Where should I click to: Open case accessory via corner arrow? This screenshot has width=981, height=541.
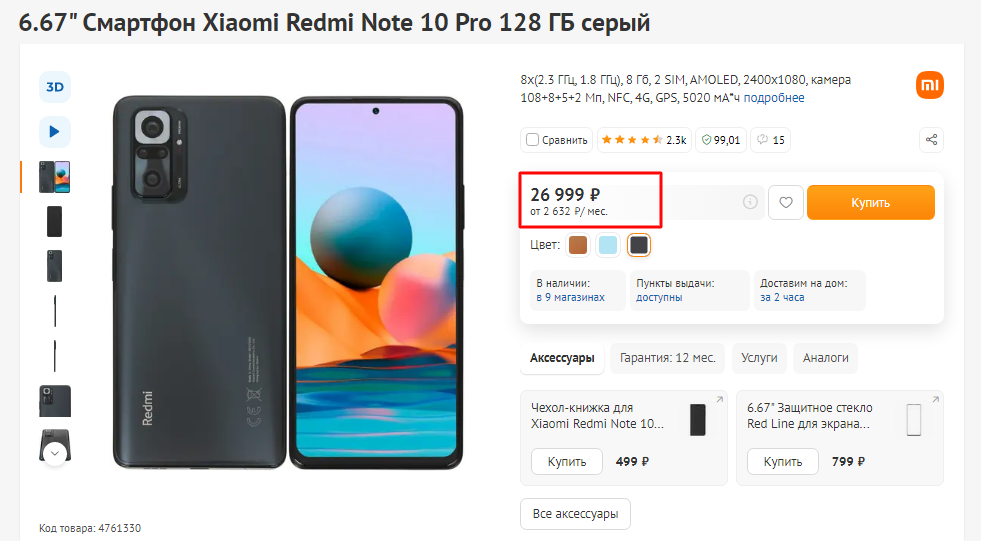pos(719,399)
